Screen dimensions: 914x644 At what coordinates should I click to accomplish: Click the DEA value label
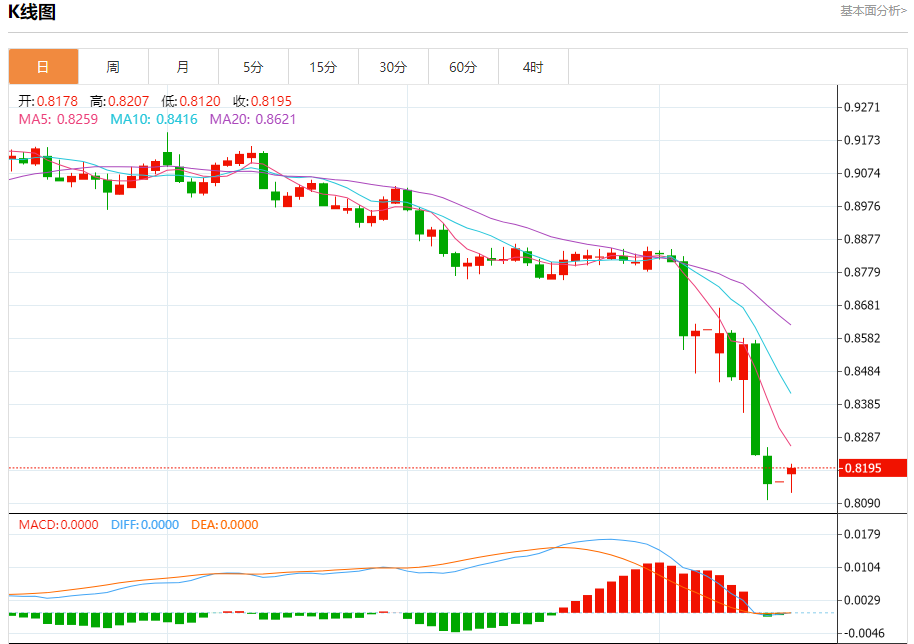click(224, 525)
